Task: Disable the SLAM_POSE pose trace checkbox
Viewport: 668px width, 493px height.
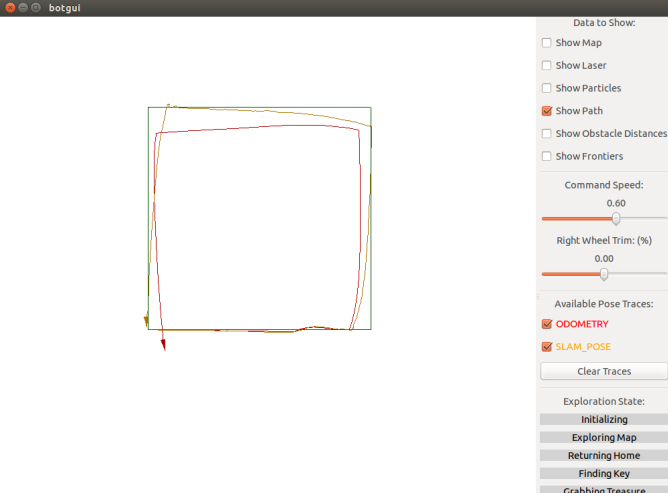Action: (547, 347)
